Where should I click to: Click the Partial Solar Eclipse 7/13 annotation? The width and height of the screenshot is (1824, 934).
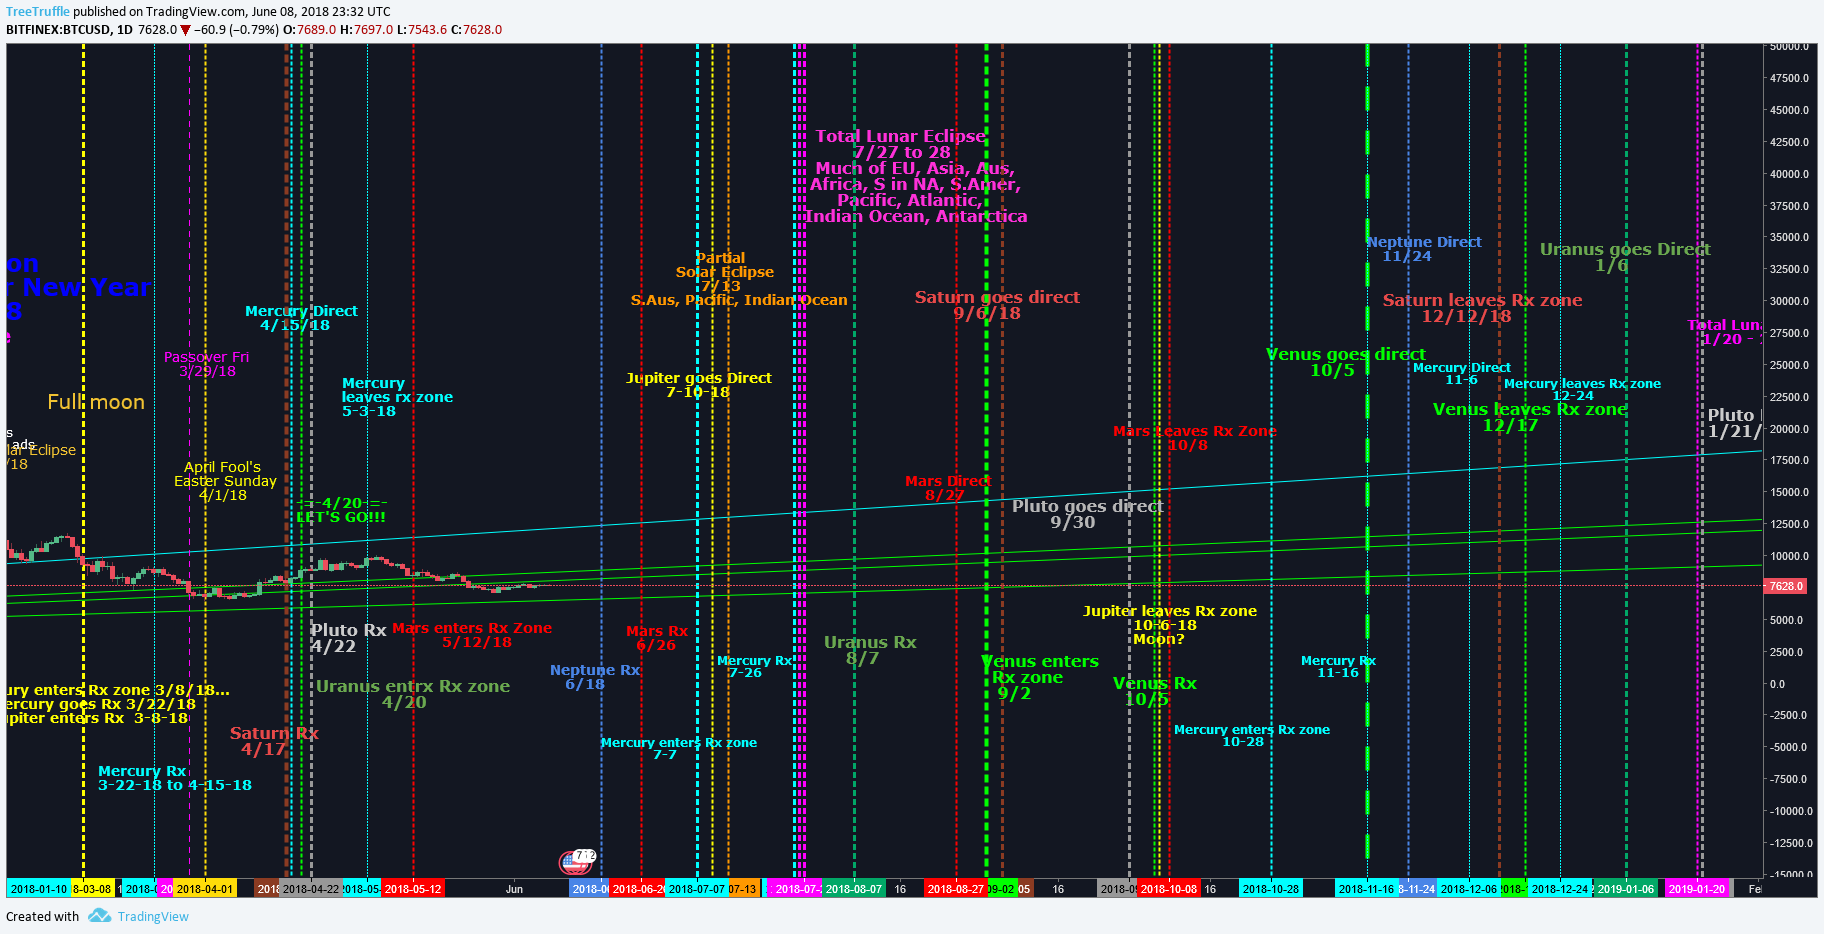pyautogui.click(x=739, y=279)
